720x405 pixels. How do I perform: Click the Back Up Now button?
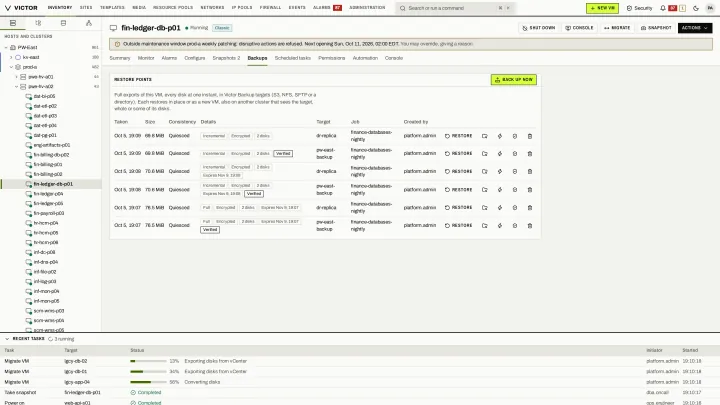point(513,79)
